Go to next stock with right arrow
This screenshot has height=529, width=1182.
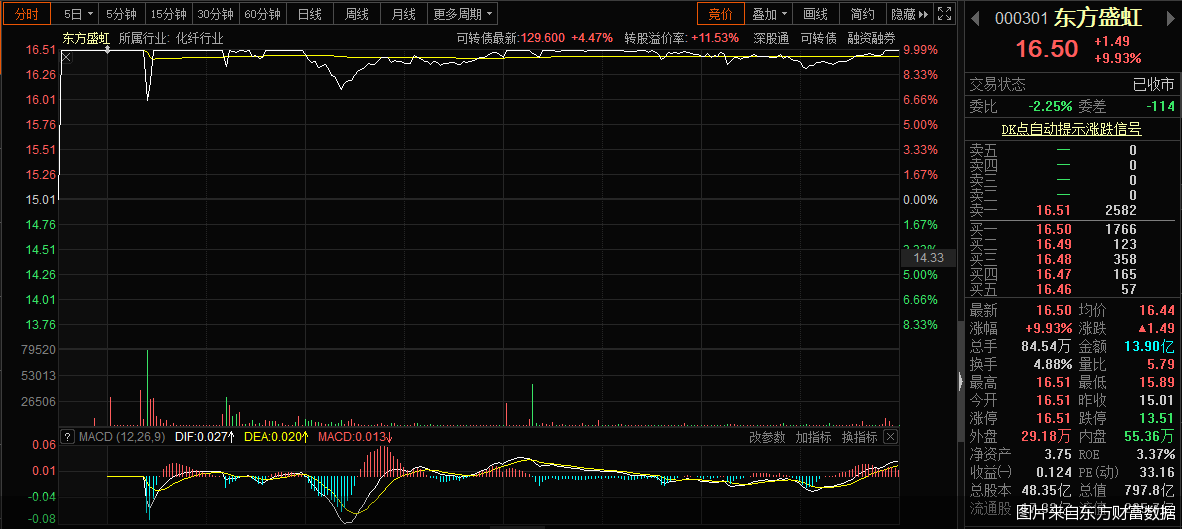coord(1172,18)
